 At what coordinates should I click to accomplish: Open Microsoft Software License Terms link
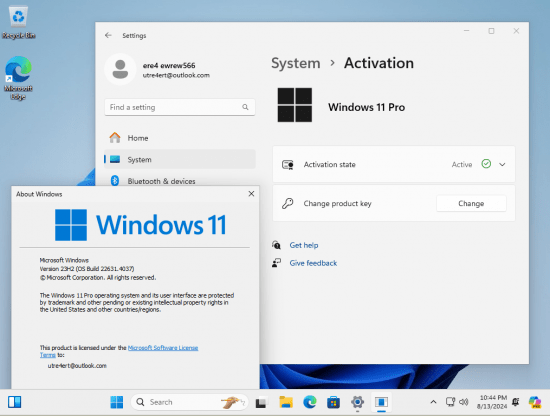pyautogui.click(x=163, y=348)
